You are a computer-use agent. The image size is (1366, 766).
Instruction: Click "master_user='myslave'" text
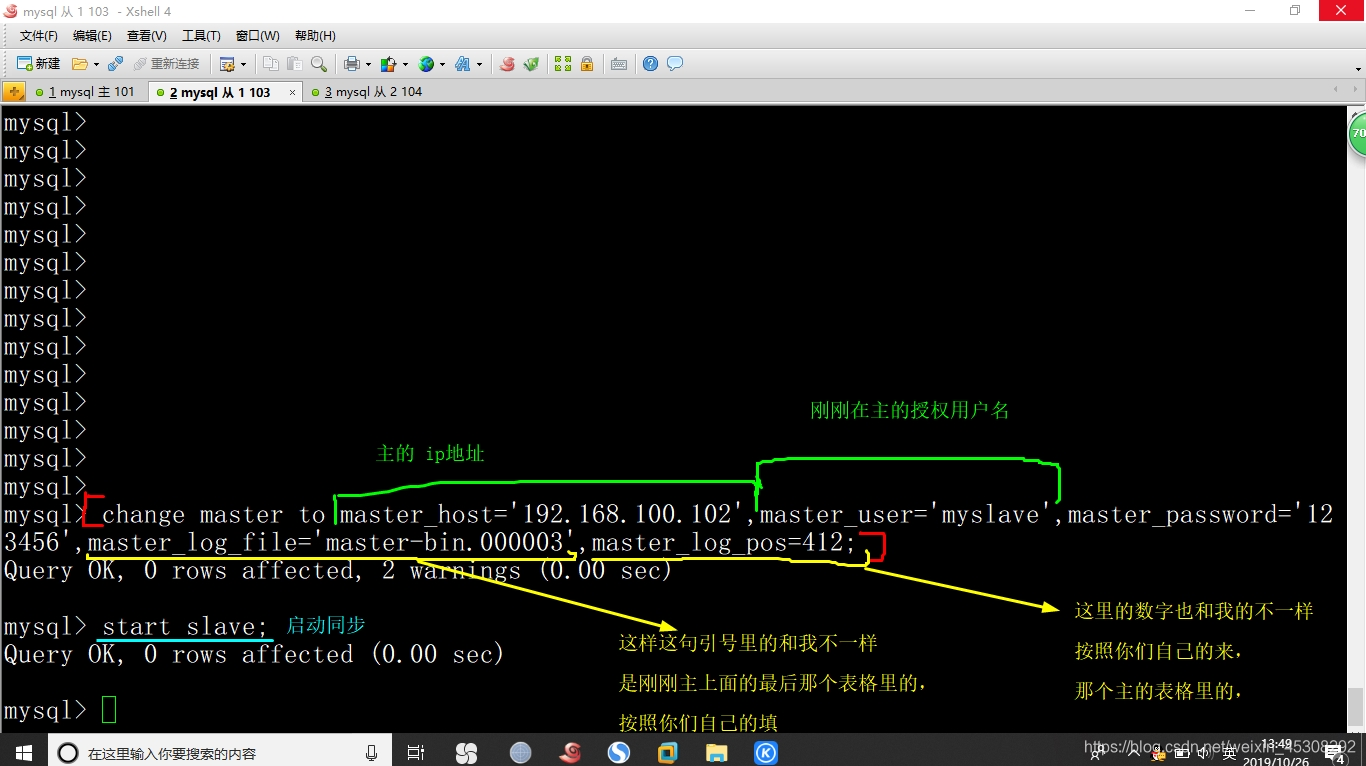906,515
